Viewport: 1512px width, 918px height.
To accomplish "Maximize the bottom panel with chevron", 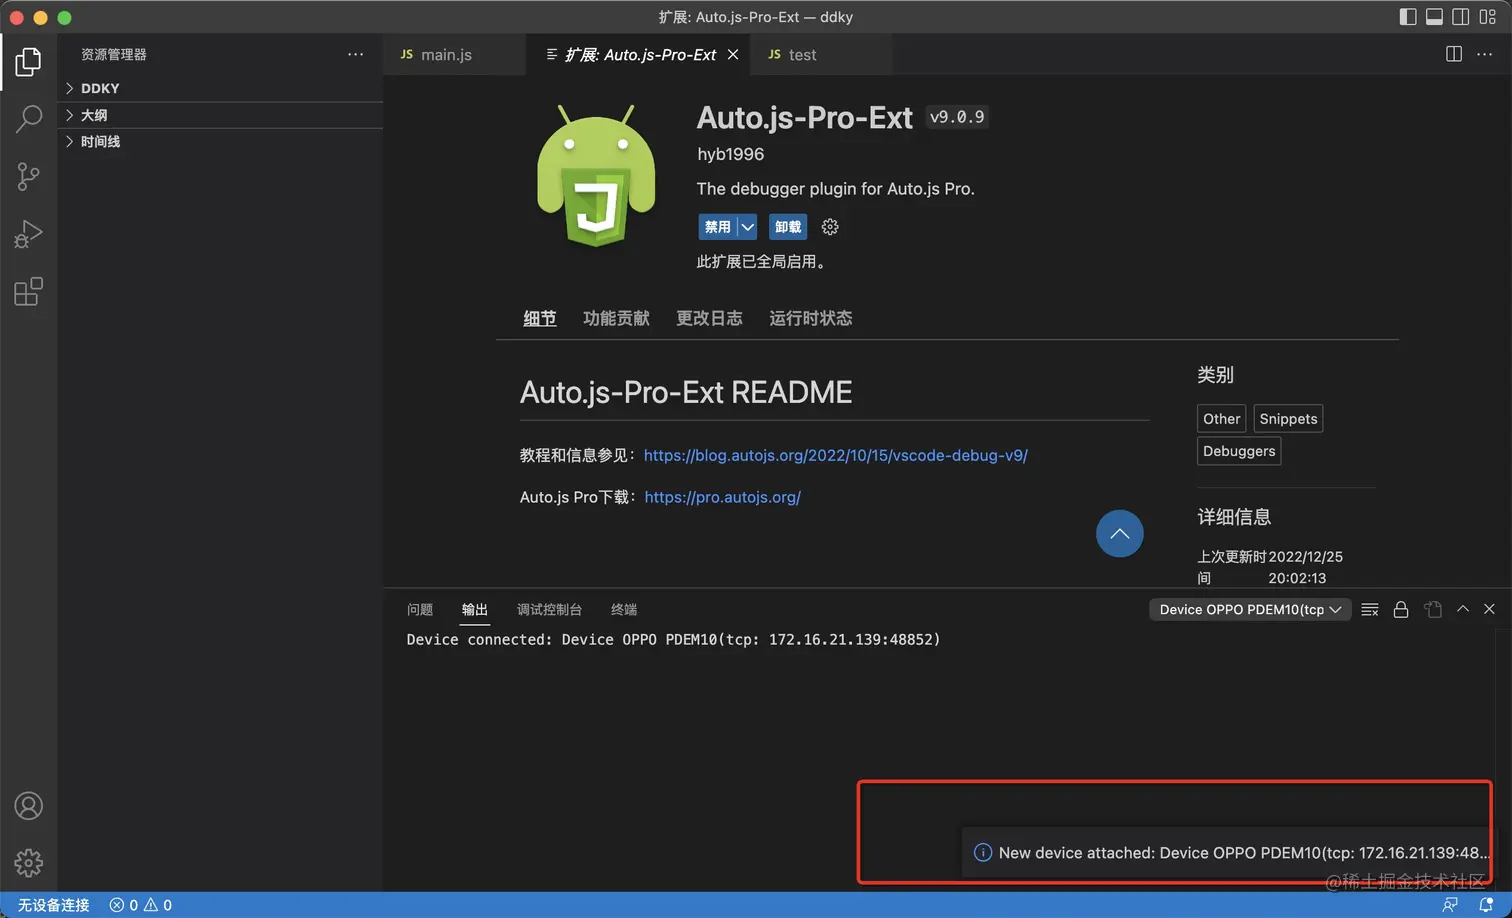I will (1463, 609).
